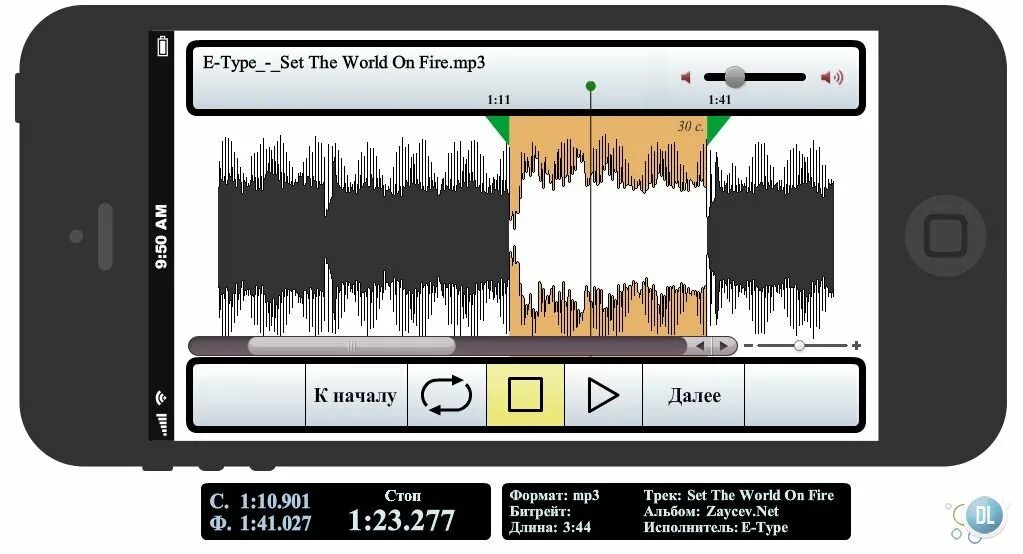Click the scrollbar right arrow

tap(723, 346)
